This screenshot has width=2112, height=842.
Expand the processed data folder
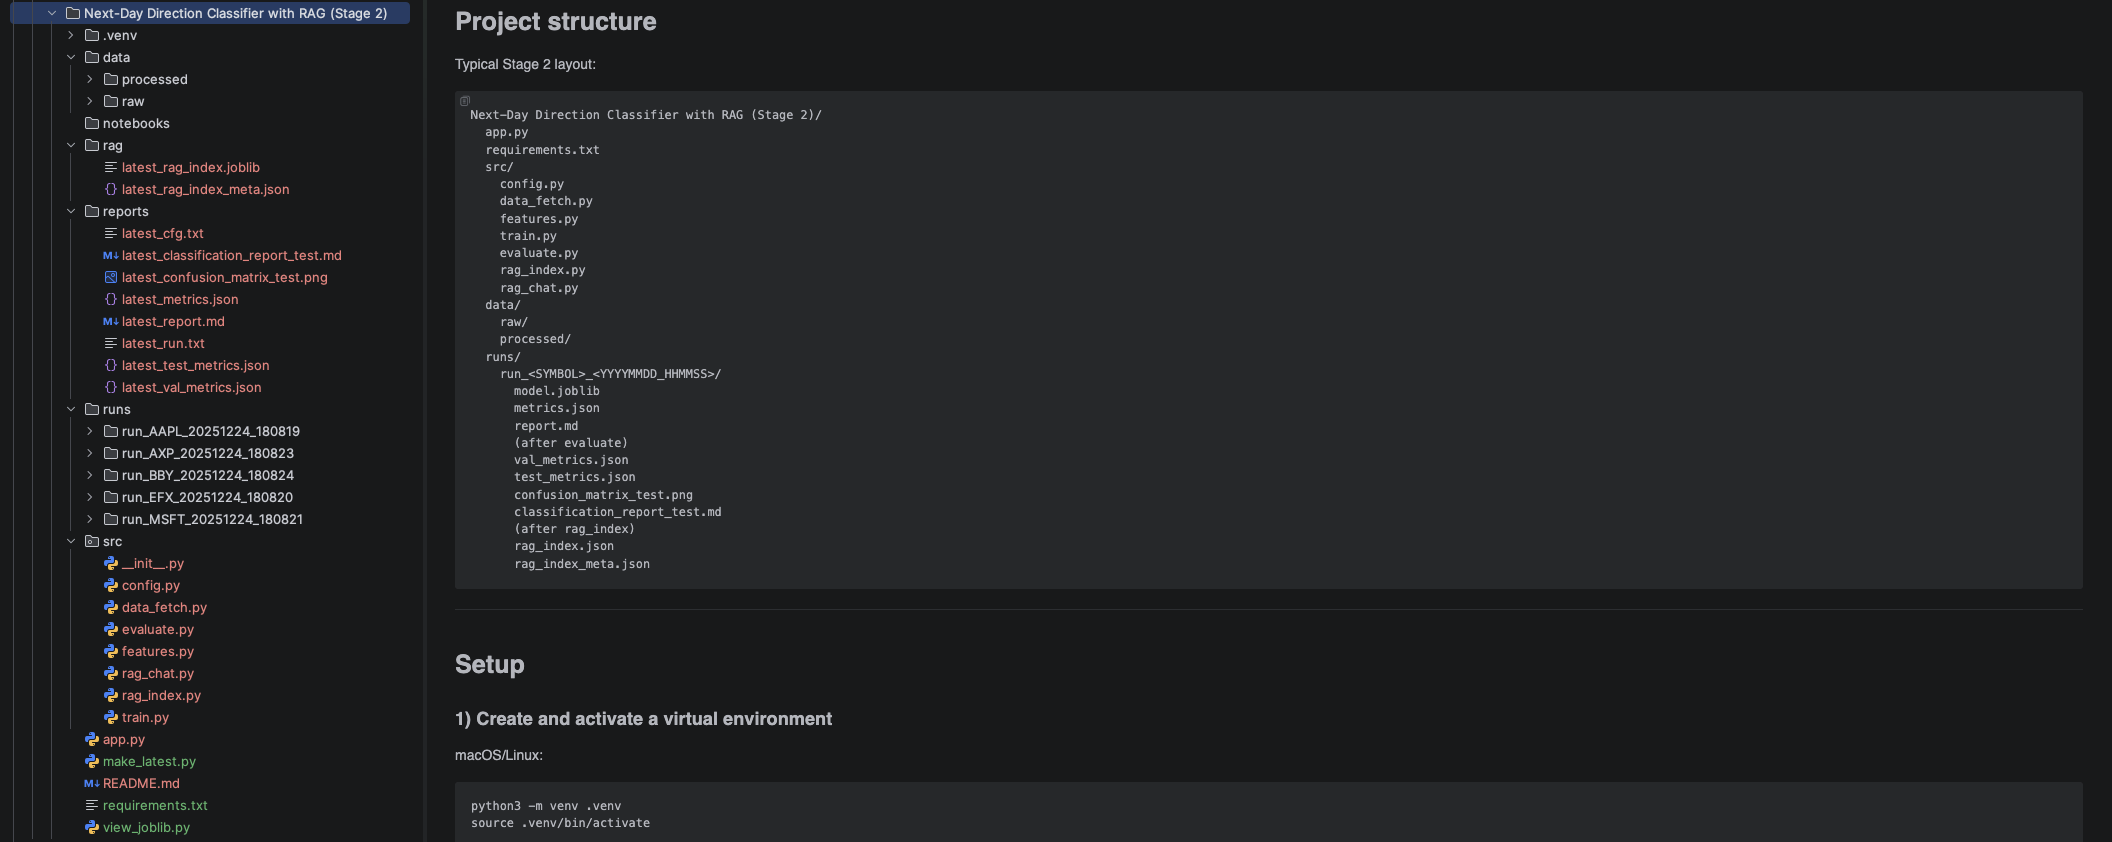pos(90,80)
